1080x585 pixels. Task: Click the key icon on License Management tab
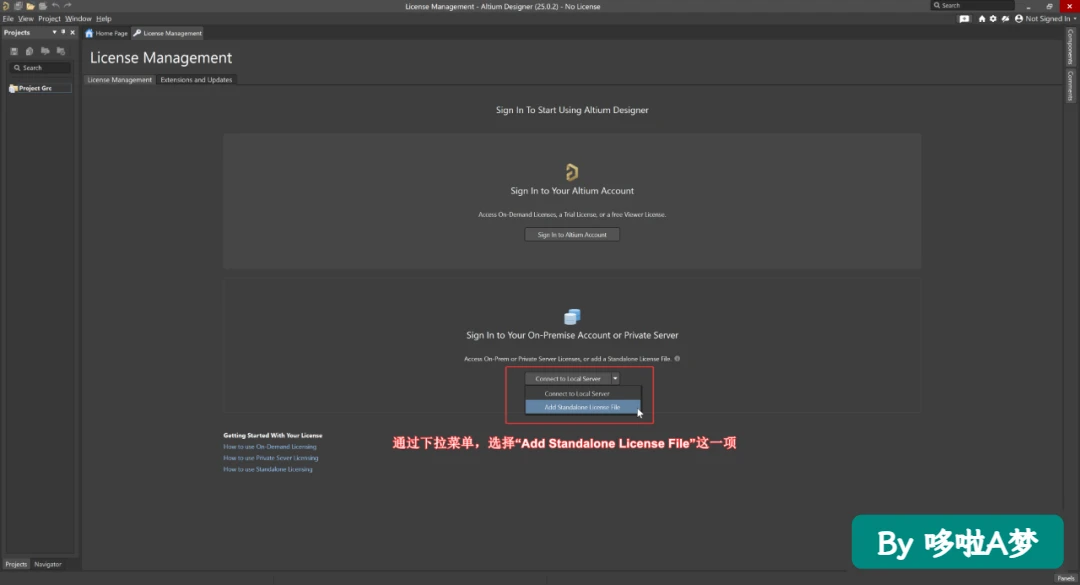click(137, 33)
